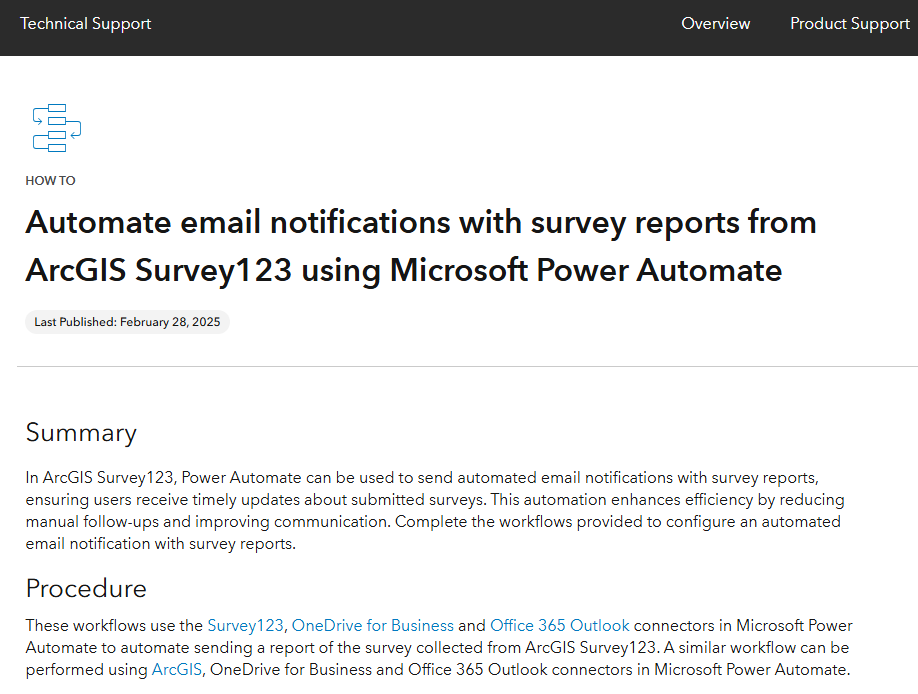Viewport: 918px width, 694px height.
Task: Select the Last Published February 28, 2025 badge
Action: point(127,322)
